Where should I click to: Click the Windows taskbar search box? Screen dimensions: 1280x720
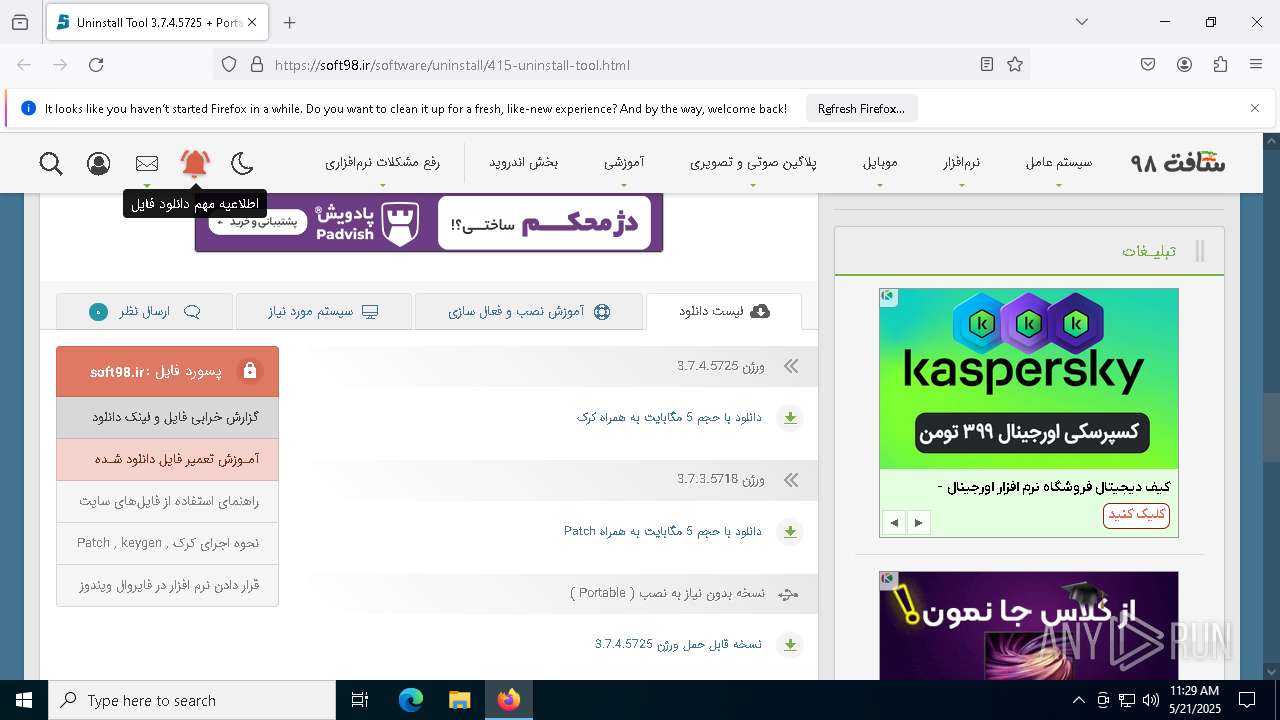[192, 700]
